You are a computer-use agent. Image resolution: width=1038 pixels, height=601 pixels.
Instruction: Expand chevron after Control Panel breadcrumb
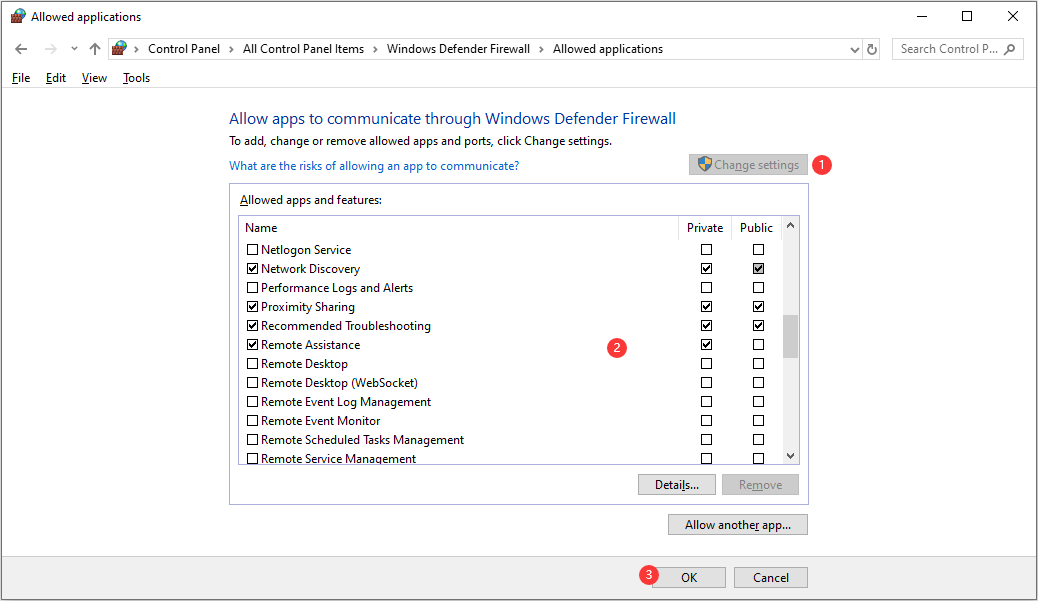[x=231, y=50]
